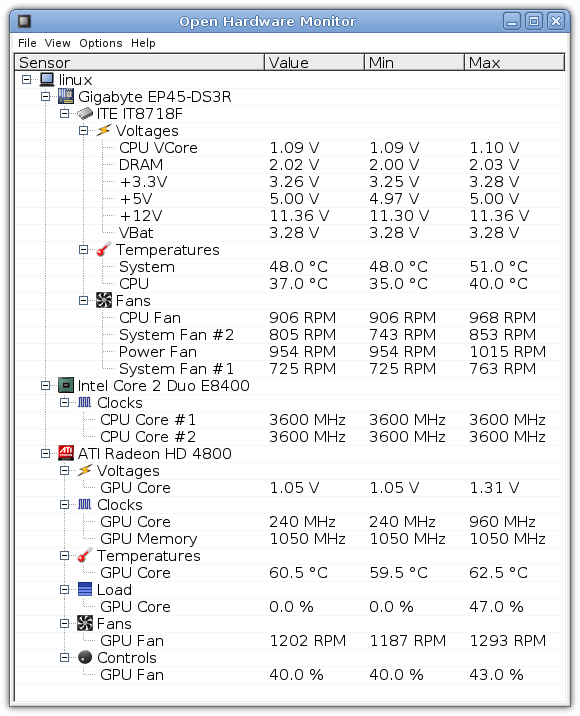Click the 47.0 % max load value
Image resolution: width=580 pixels, height=716 pixels.
pyautogui.click(x=496, y=606)
